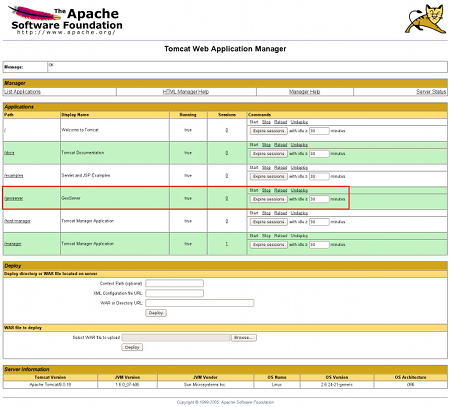Expire sessions for Servlet and JSP Examples
Image resolution: width=450 pixels, height=407 pixels.
[269, 176]
